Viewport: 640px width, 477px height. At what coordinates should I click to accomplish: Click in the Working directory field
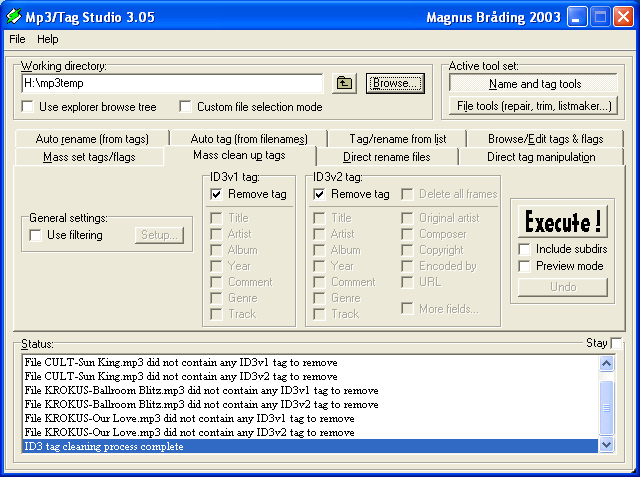(x=172, y=83)
